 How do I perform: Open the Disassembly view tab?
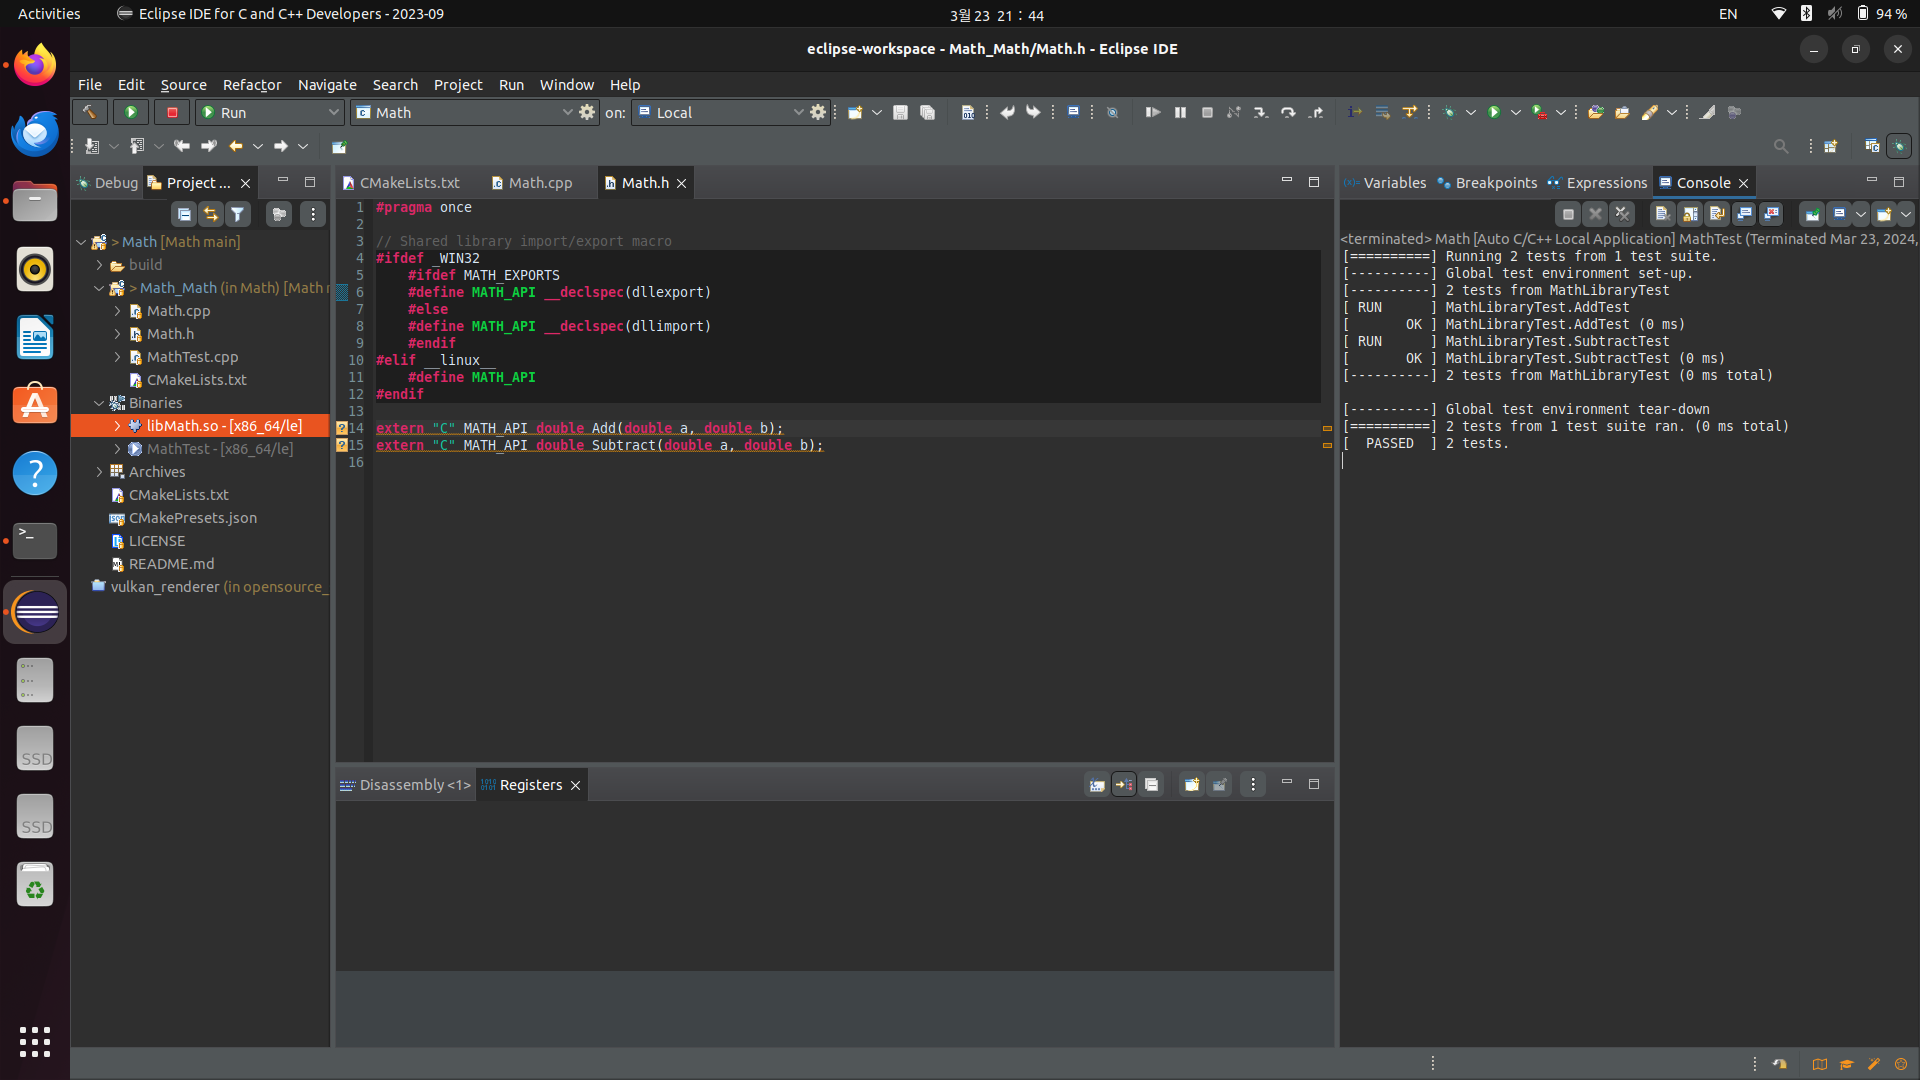(x=405, y=785)
